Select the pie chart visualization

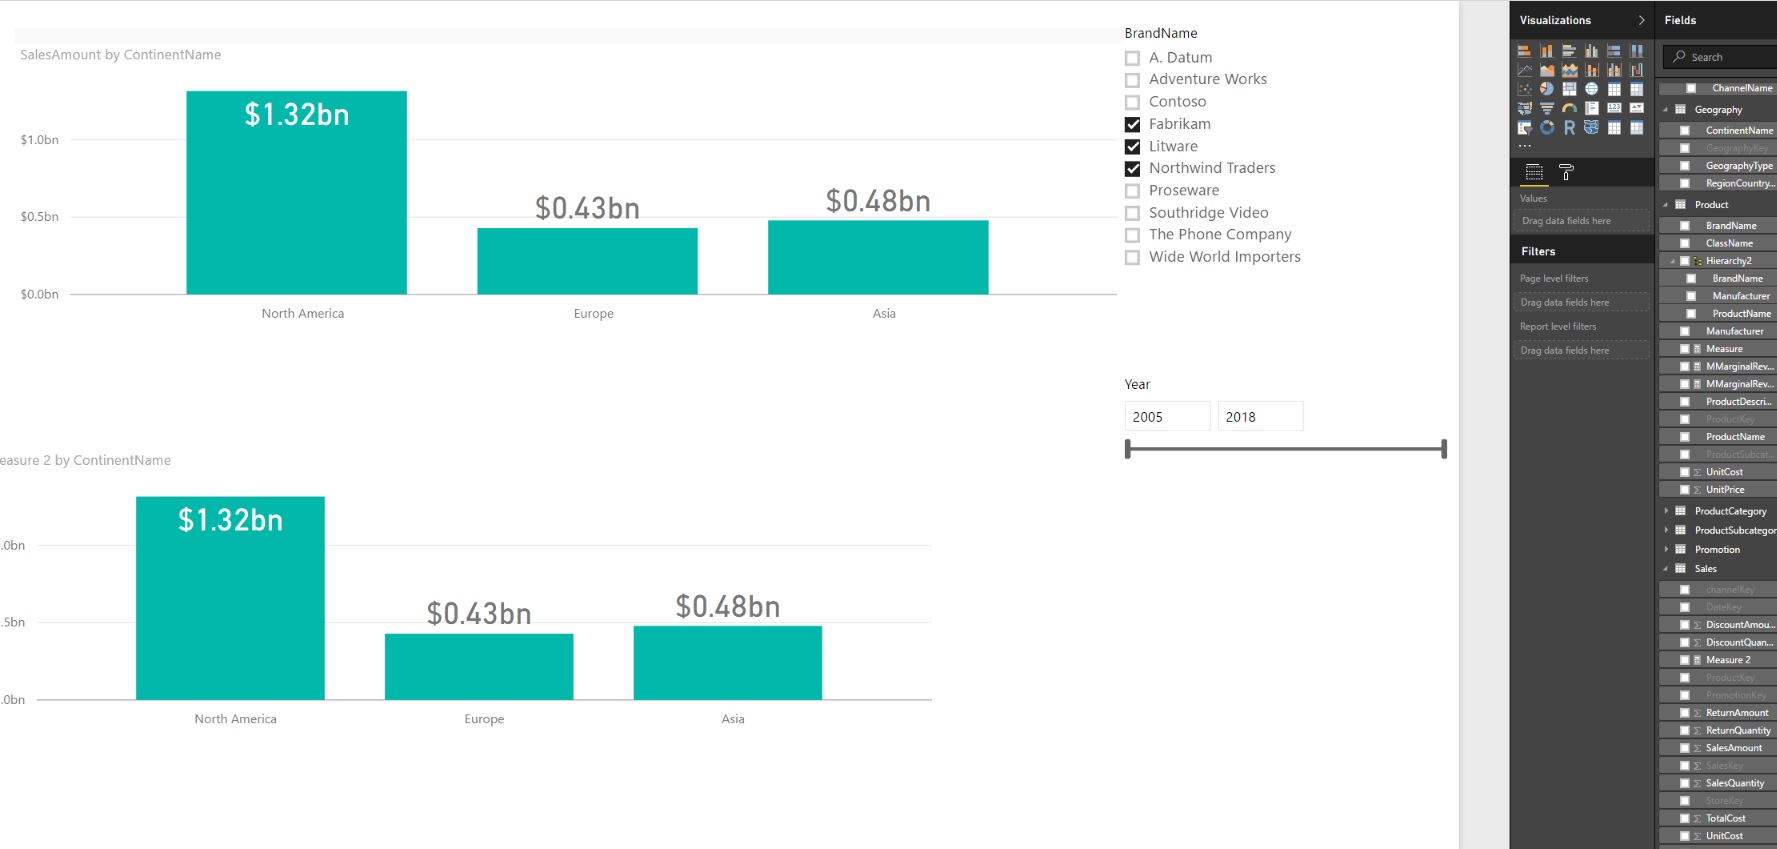1547,89
